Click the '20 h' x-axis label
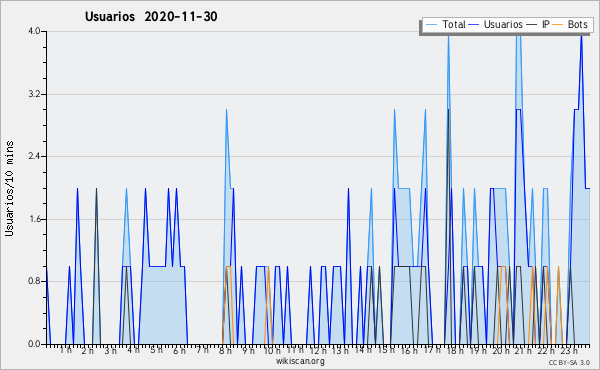Viewport: 600px width, 370px height. coord(501,350)
